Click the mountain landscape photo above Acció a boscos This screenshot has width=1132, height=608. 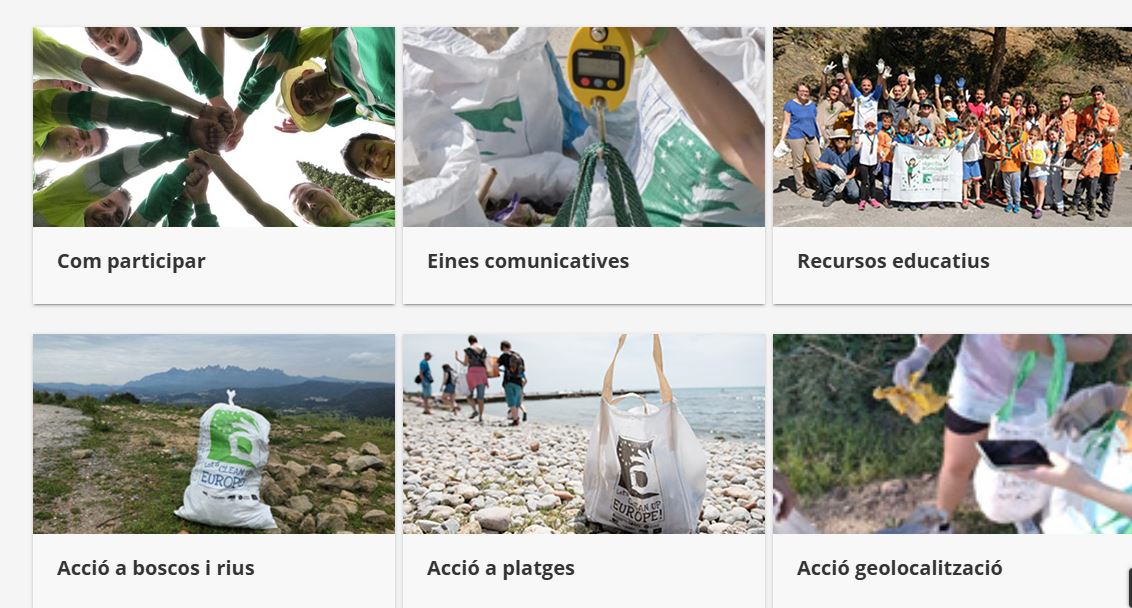point(214,434)
